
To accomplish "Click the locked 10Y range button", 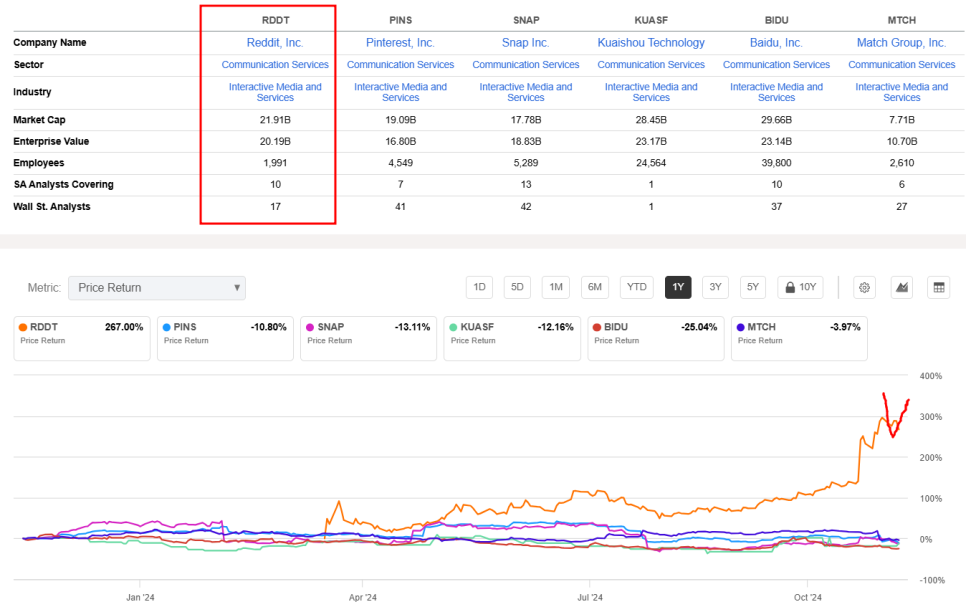I will (x=800, y=287).
